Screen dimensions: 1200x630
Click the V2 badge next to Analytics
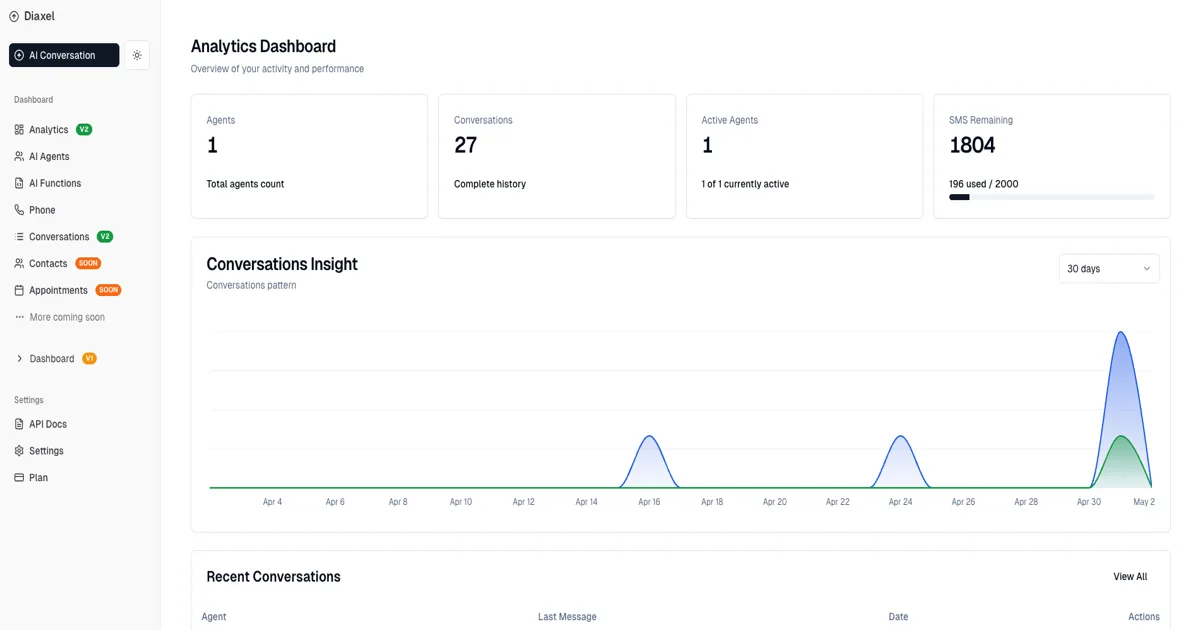[x=84, y=130]
